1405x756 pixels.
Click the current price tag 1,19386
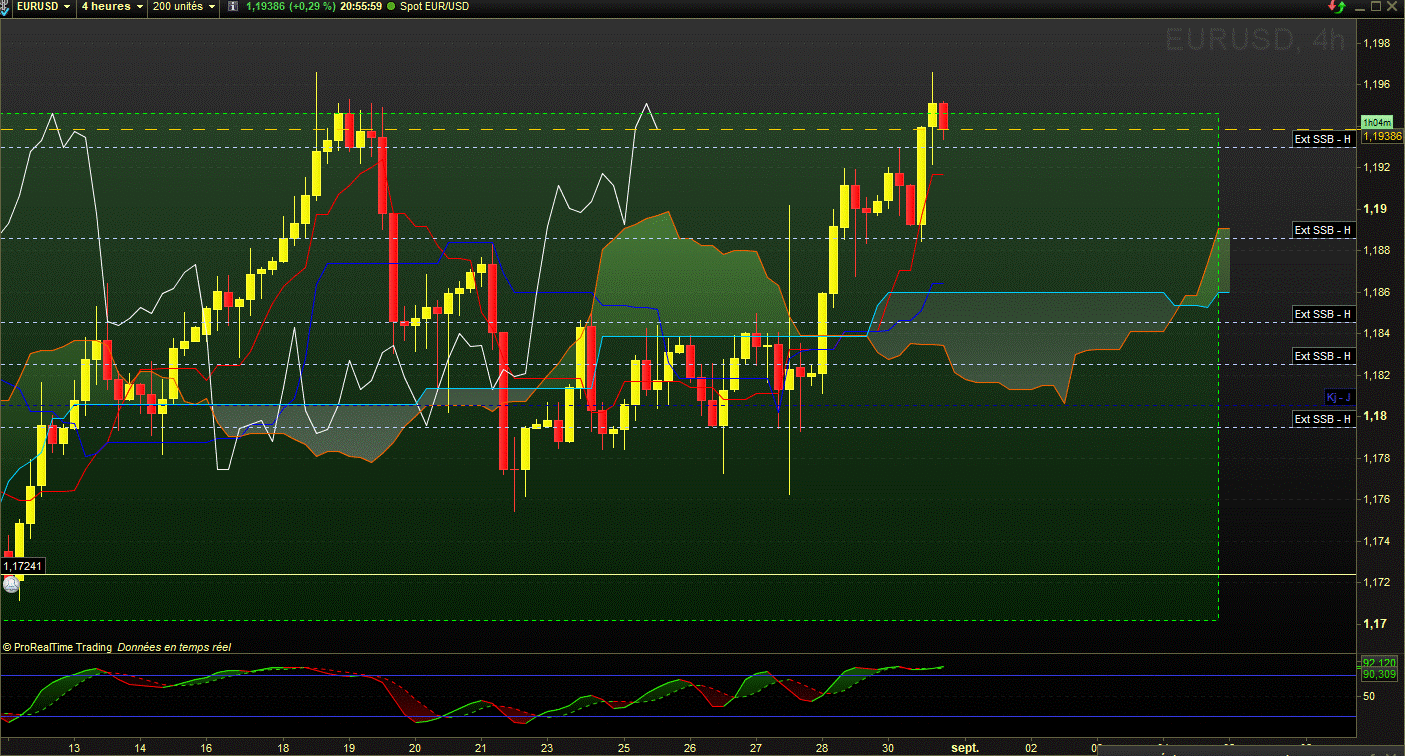[1379, 136]
